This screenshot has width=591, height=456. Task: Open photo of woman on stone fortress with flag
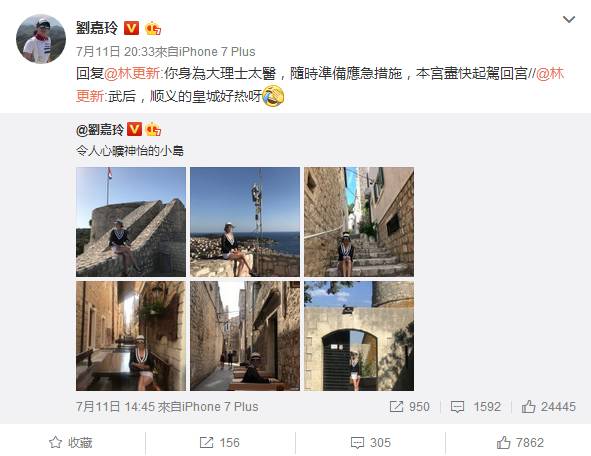[131, 222]
